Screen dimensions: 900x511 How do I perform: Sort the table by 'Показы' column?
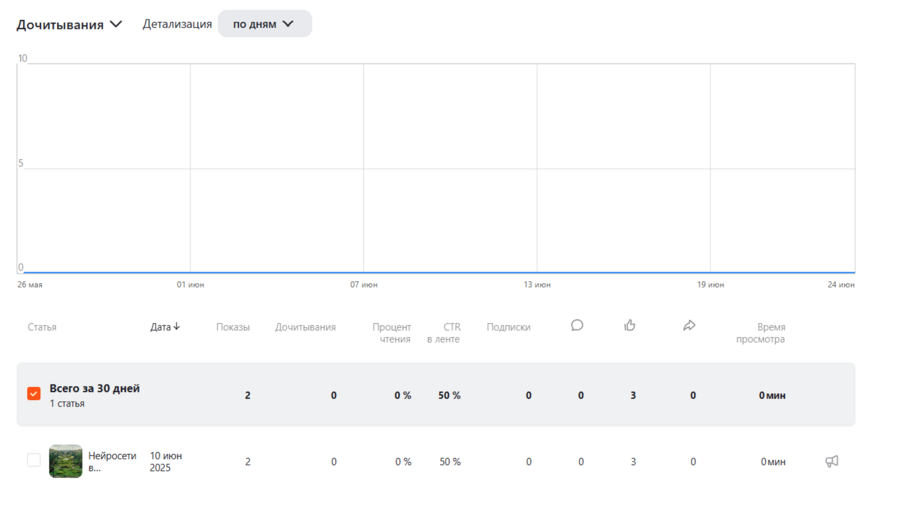233,327
